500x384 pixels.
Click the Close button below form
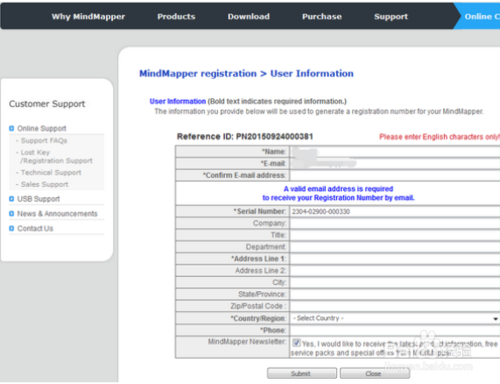375,374
